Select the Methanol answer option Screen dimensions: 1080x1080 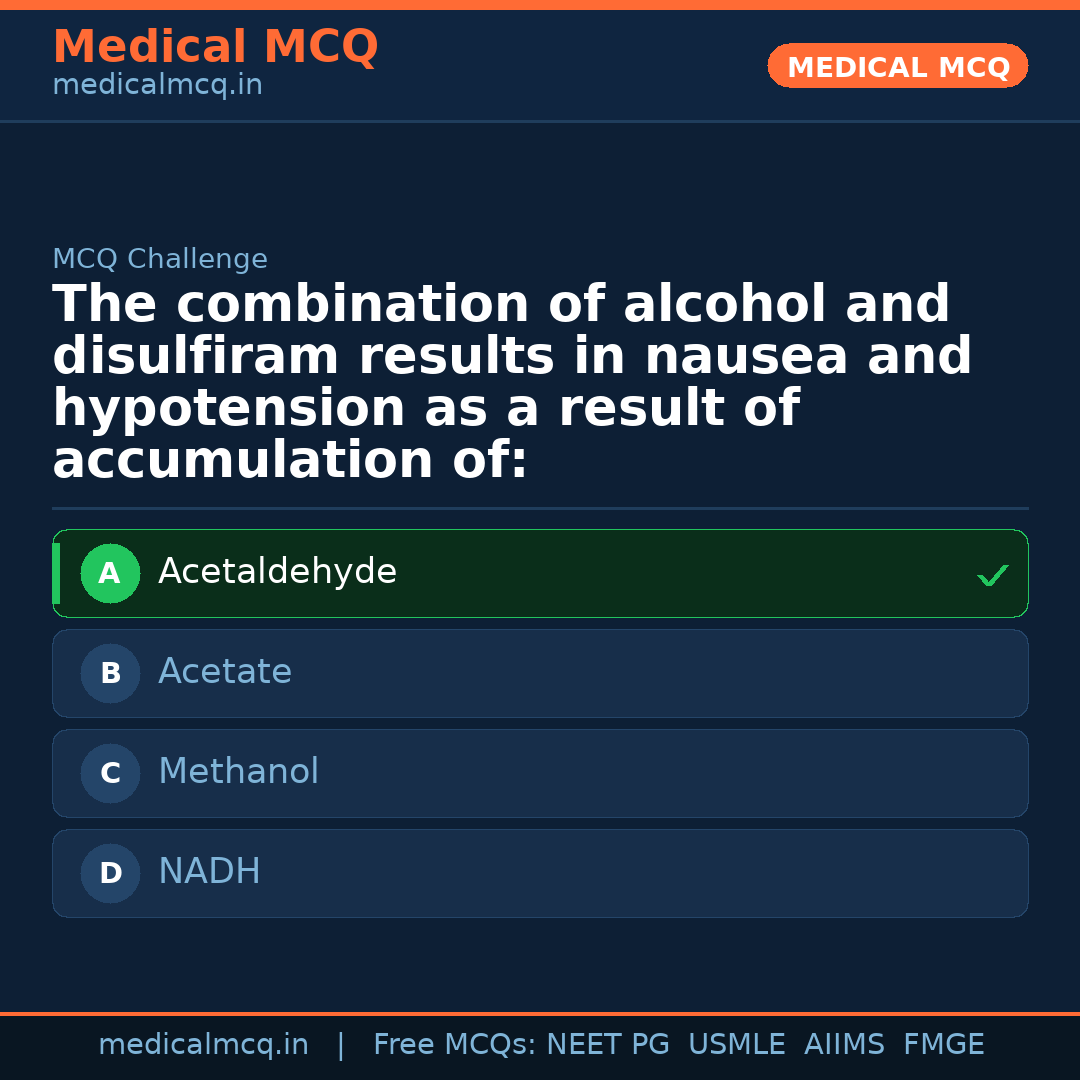[540, 773]
